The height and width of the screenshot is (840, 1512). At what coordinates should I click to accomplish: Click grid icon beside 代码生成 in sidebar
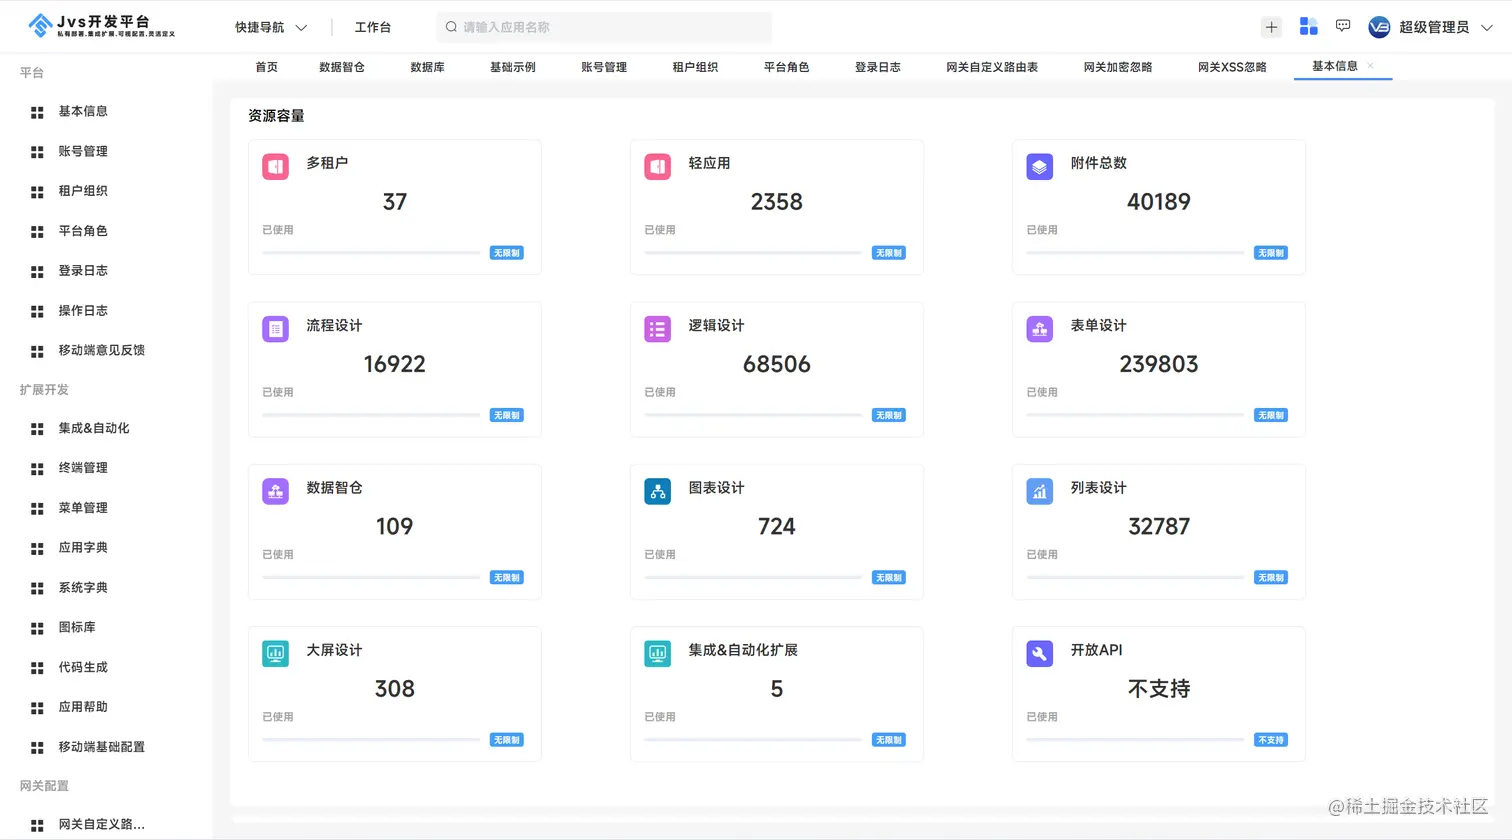pyautogui.click(x=37, y=668)
